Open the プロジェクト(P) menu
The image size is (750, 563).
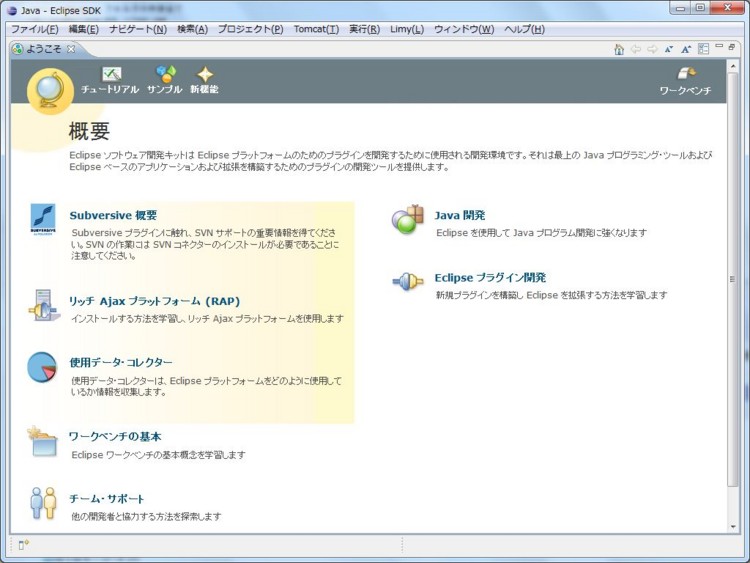tap(251, 29)
